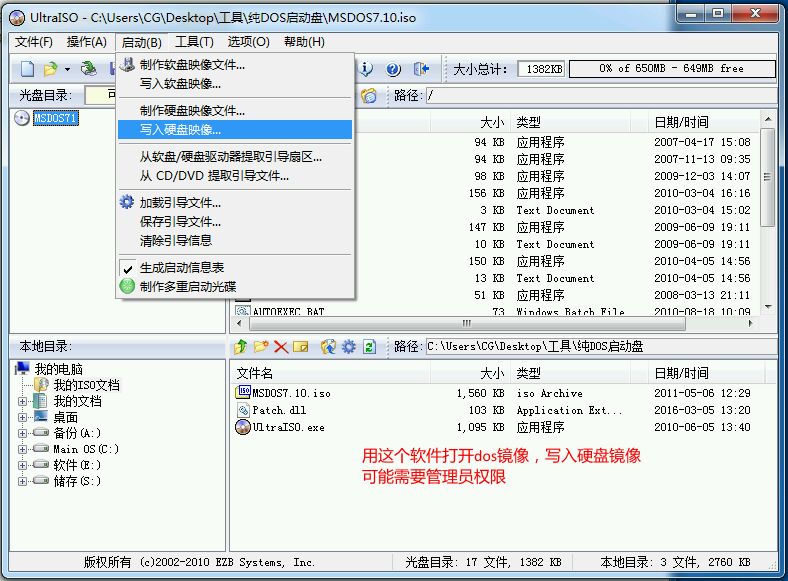This screenshot has height=581, width=788.
Task: Select 保存引导文件... menu entry
Action: pos(235,221)
